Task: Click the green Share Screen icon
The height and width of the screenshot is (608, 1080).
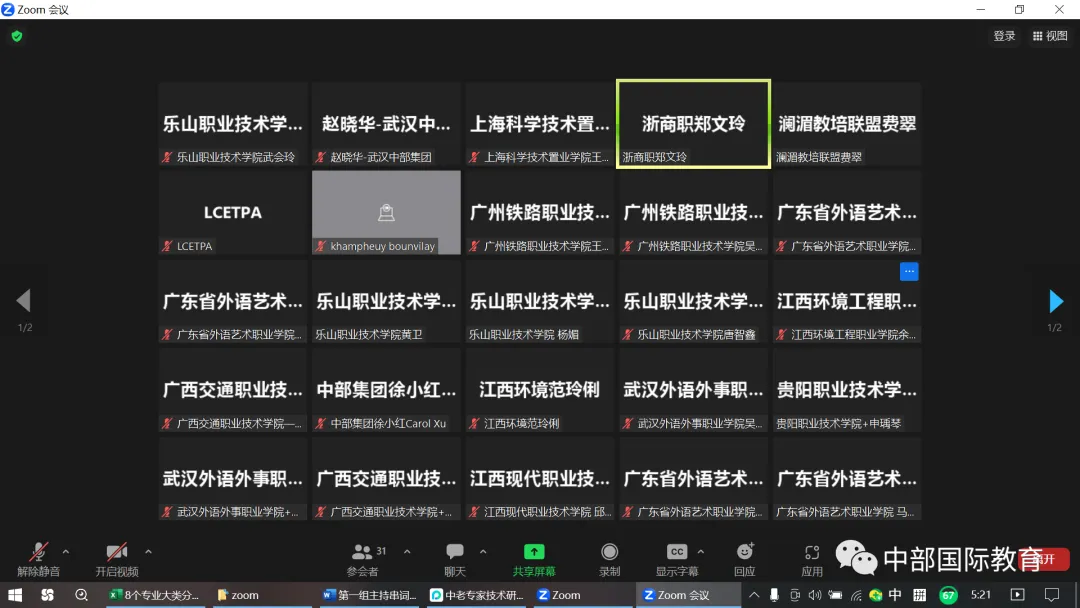Action: (534, 551)
